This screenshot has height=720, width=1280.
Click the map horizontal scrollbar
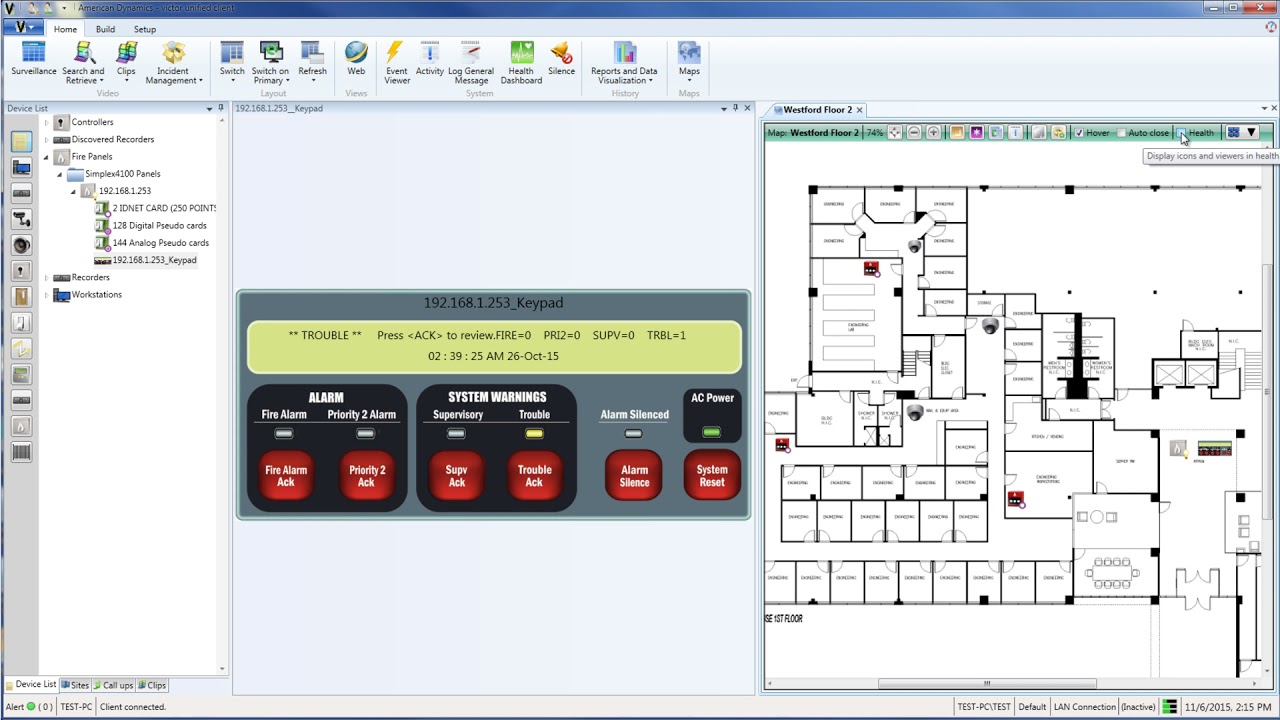pyautogui.click(x=987, y=684)
